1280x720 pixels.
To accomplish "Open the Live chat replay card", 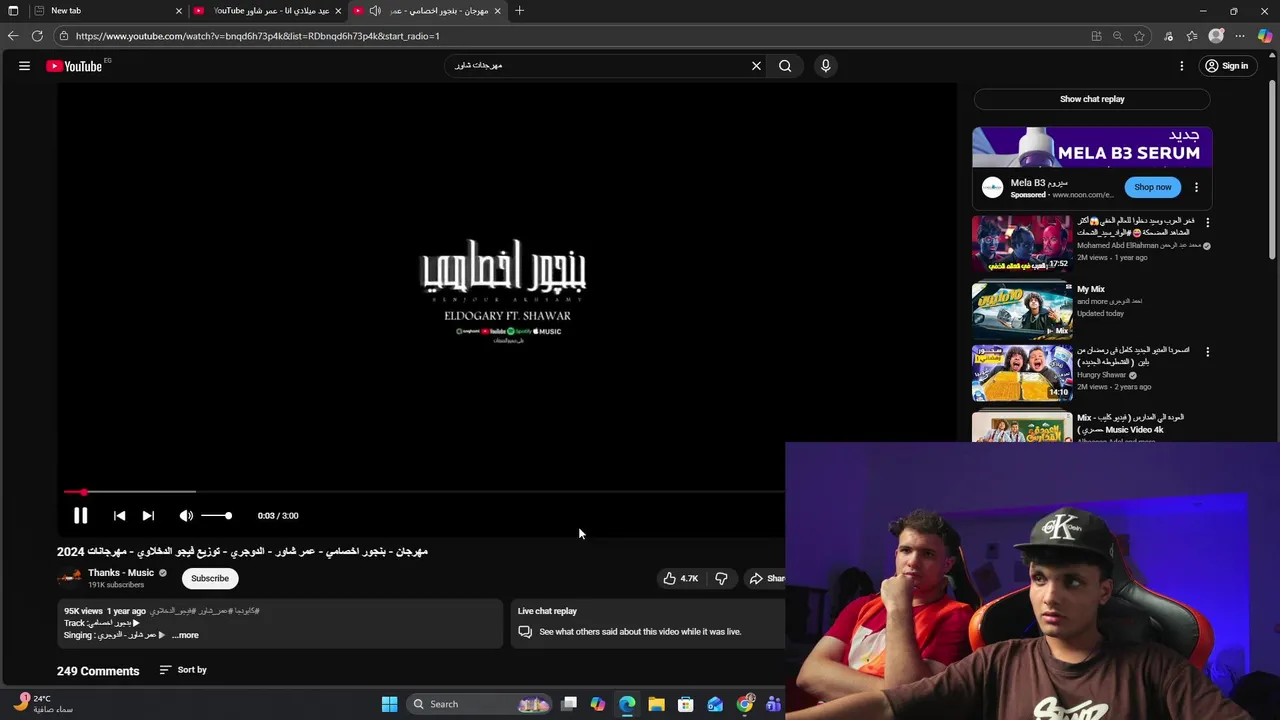I will tap(648, 622).
